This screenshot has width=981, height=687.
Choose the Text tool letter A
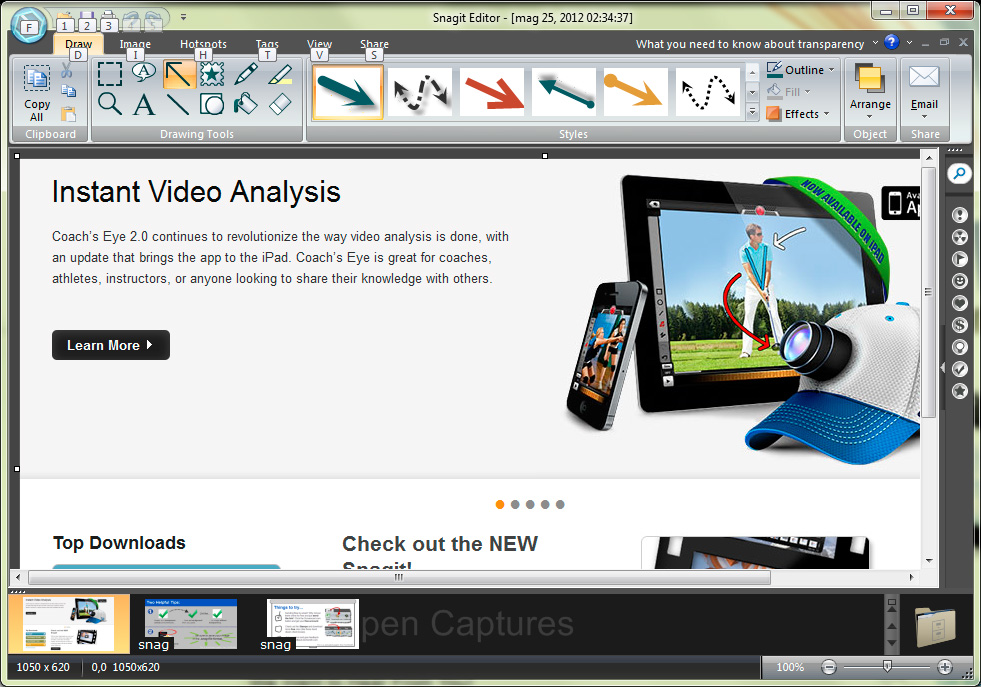coord(144,103)
